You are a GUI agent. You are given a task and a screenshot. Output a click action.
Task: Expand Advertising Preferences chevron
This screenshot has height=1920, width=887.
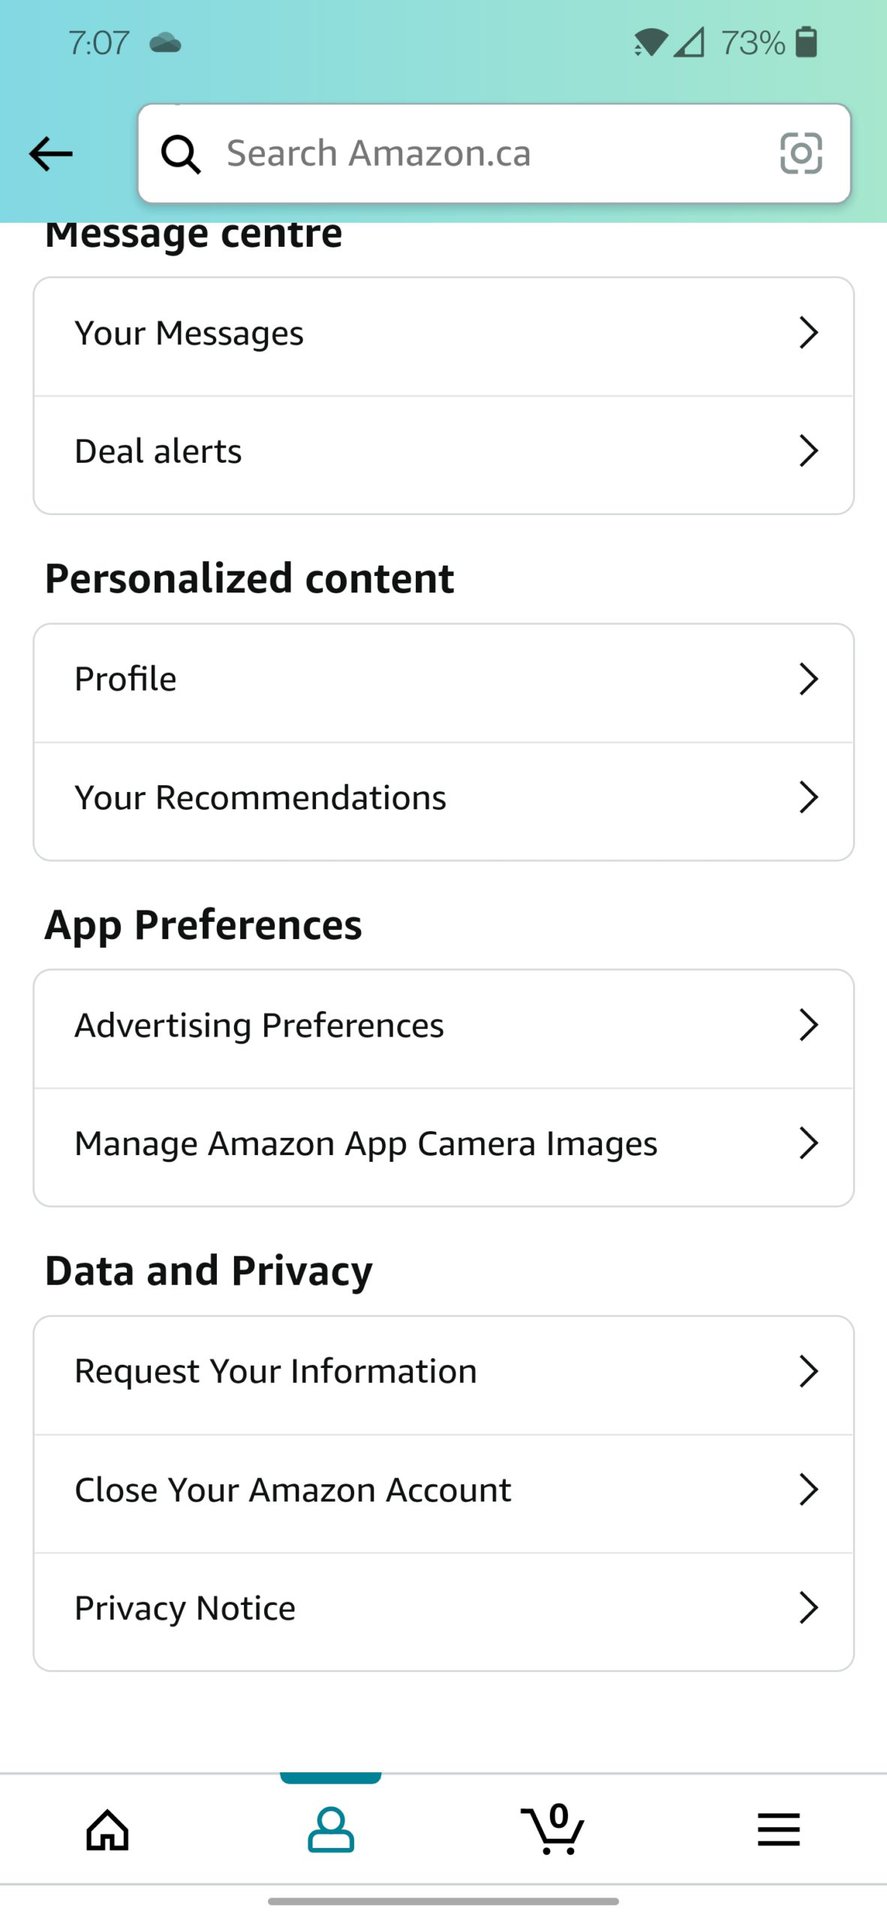coord(808,1025)
